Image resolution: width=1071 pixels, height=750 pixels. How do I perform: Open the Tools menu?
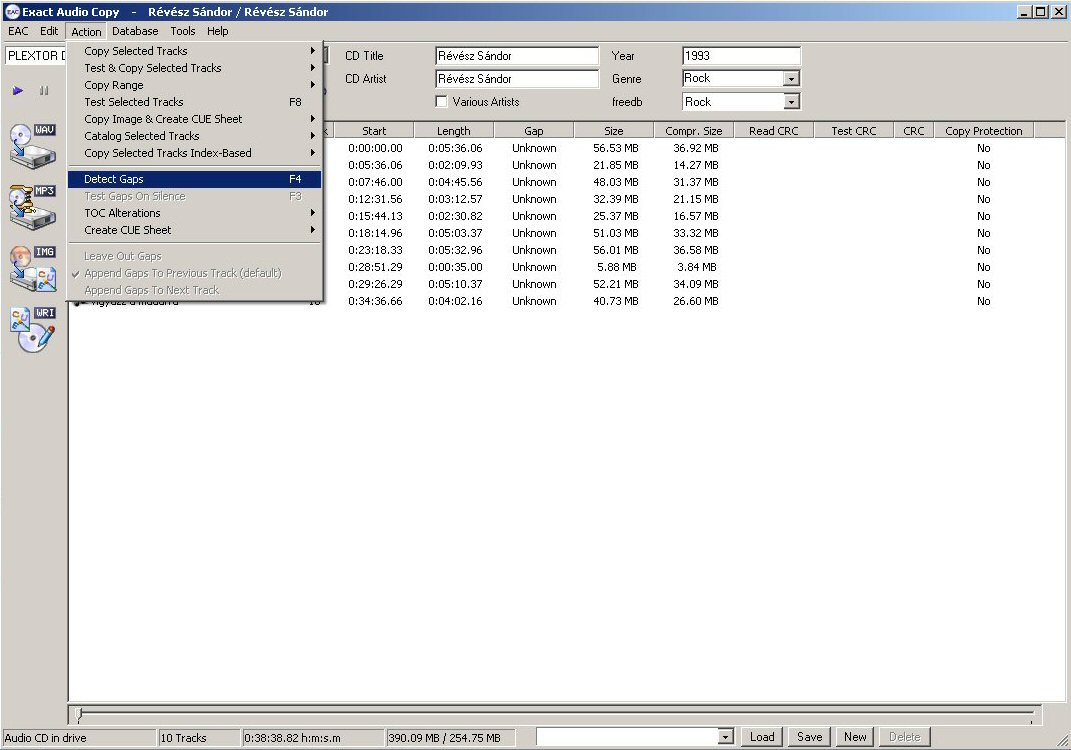pos(182,31)
